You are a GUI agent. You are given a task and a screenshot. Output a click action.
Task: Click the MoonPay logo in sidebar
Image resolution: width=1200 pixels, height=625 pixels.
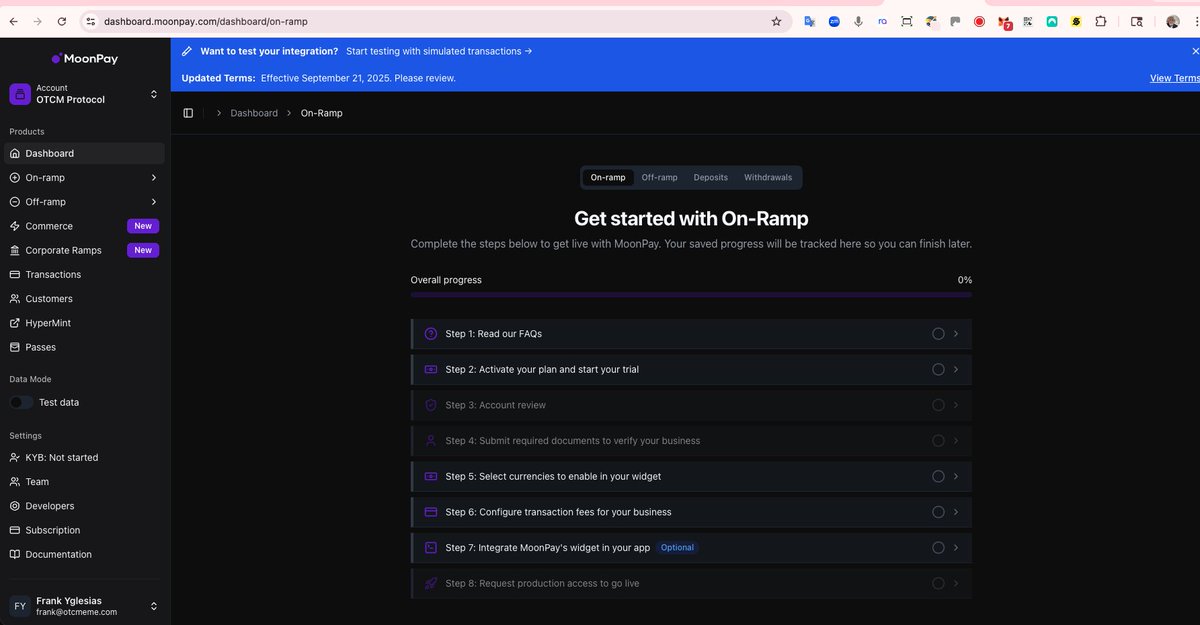pos(85,58)
